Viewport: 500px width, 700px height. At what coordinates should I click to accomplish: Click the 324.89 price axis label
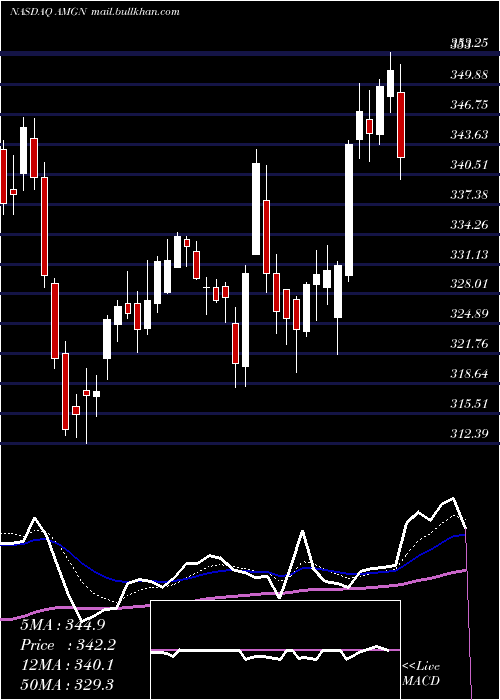[x=469, y=314]
